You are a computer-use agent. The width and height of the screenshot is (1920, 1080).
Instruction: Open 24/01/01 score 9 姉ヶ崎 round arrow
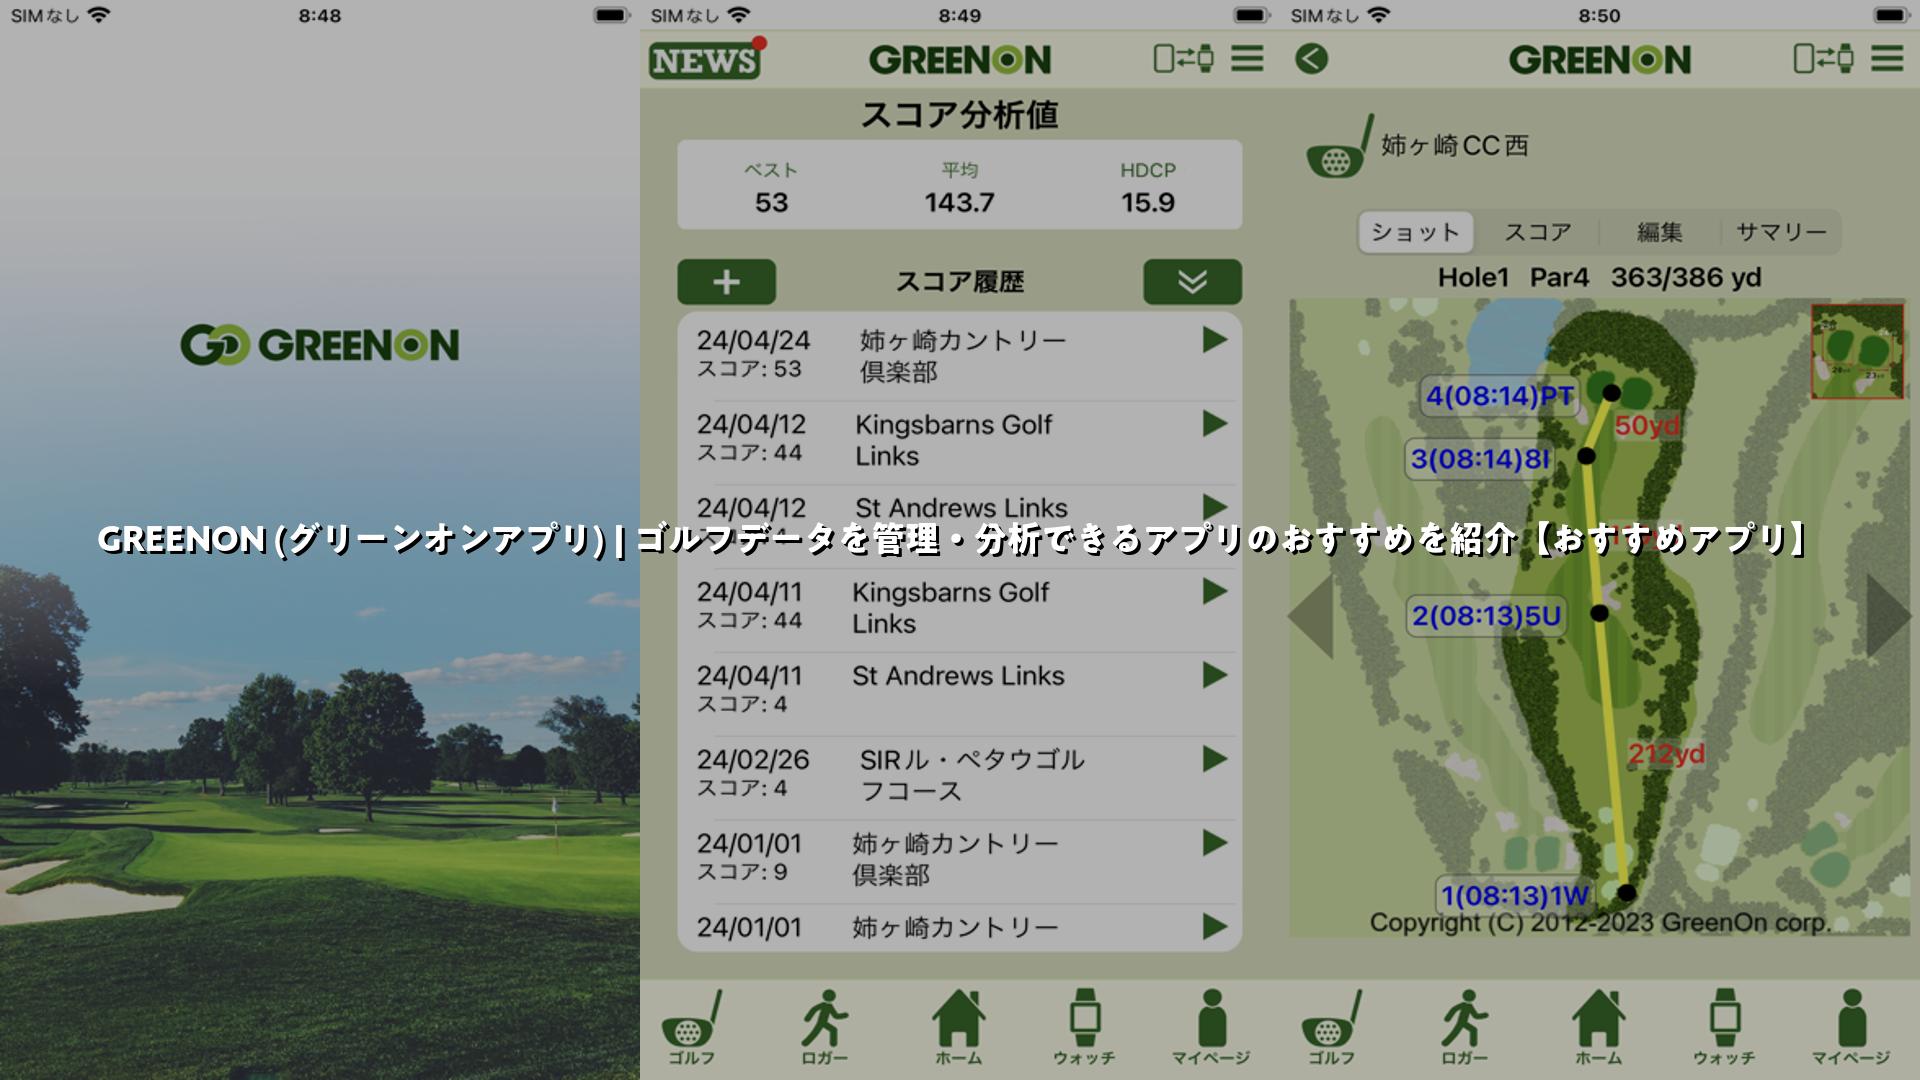click(x=1214, y=843)
